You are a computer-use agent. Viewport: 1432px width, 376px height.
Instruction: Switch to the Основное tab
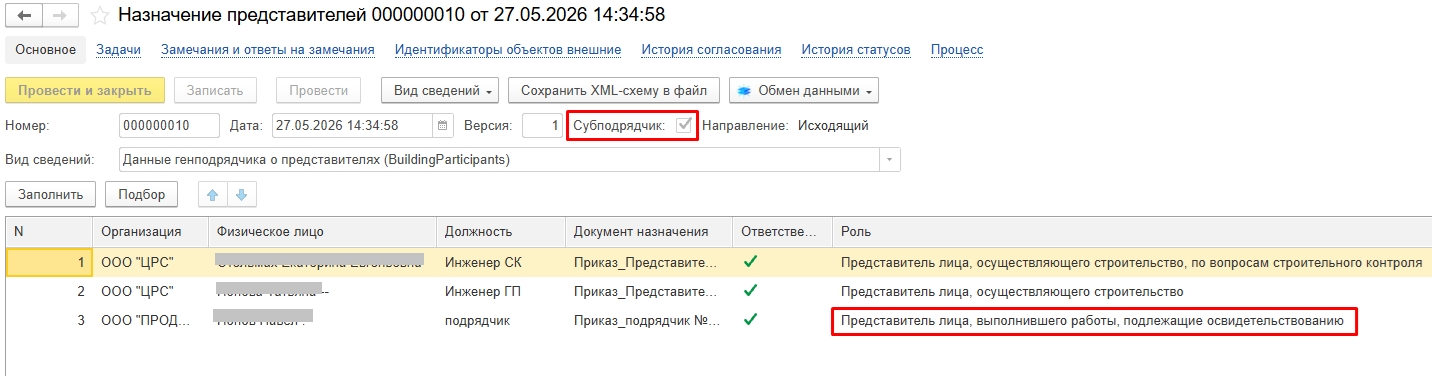point(45,49)
